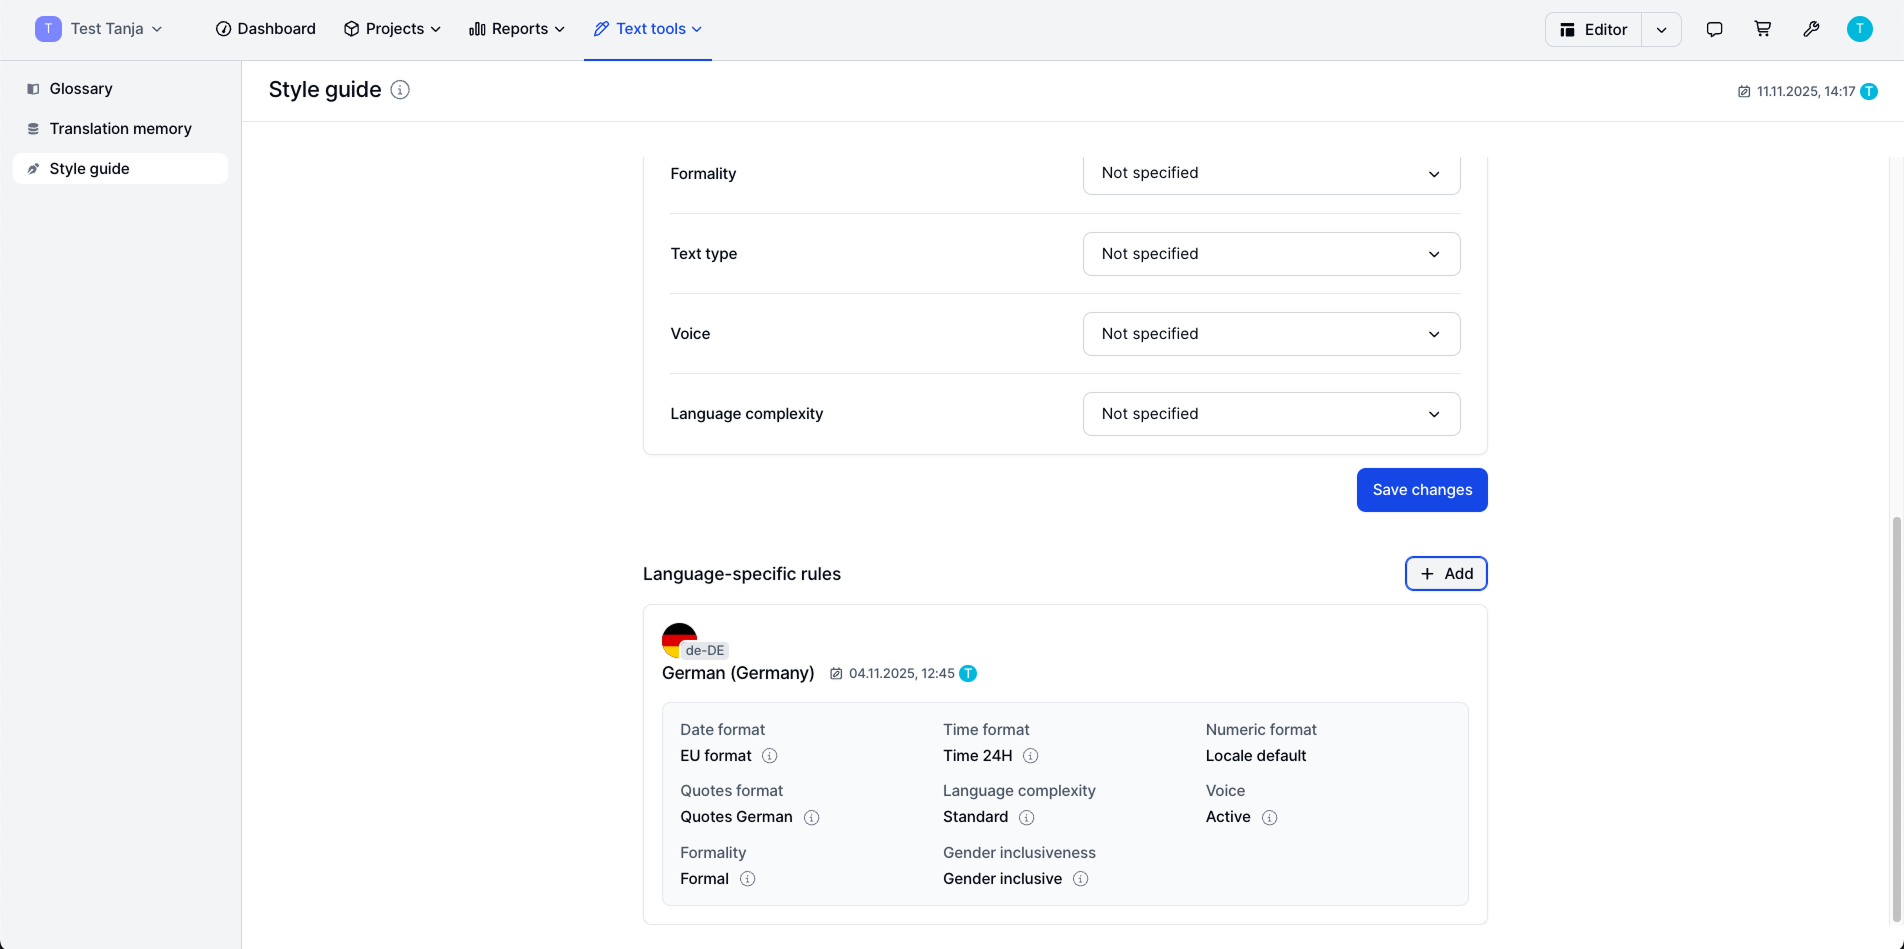Image resolution: width=1904 pixels, height=949 pixels.
Task: Click the Editor button
Action: 1594,29
